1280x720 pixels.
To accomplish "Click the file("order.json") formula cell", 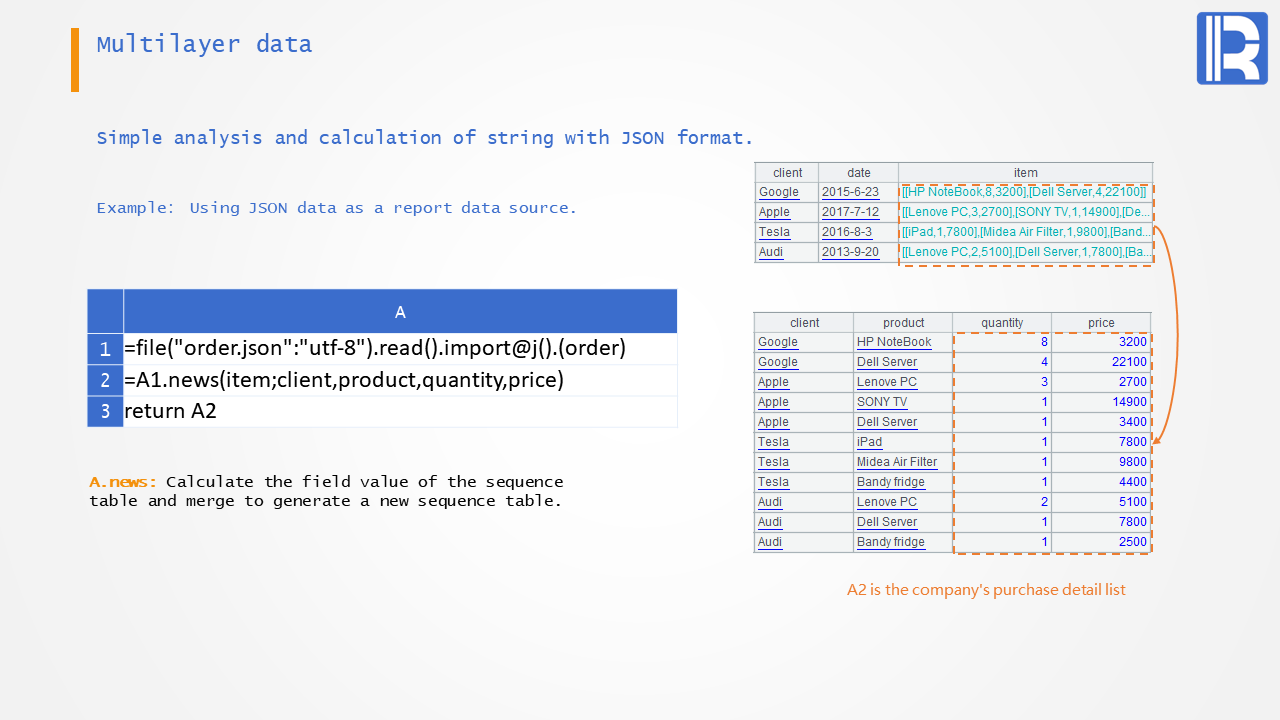I will click(x=400, y=349).
